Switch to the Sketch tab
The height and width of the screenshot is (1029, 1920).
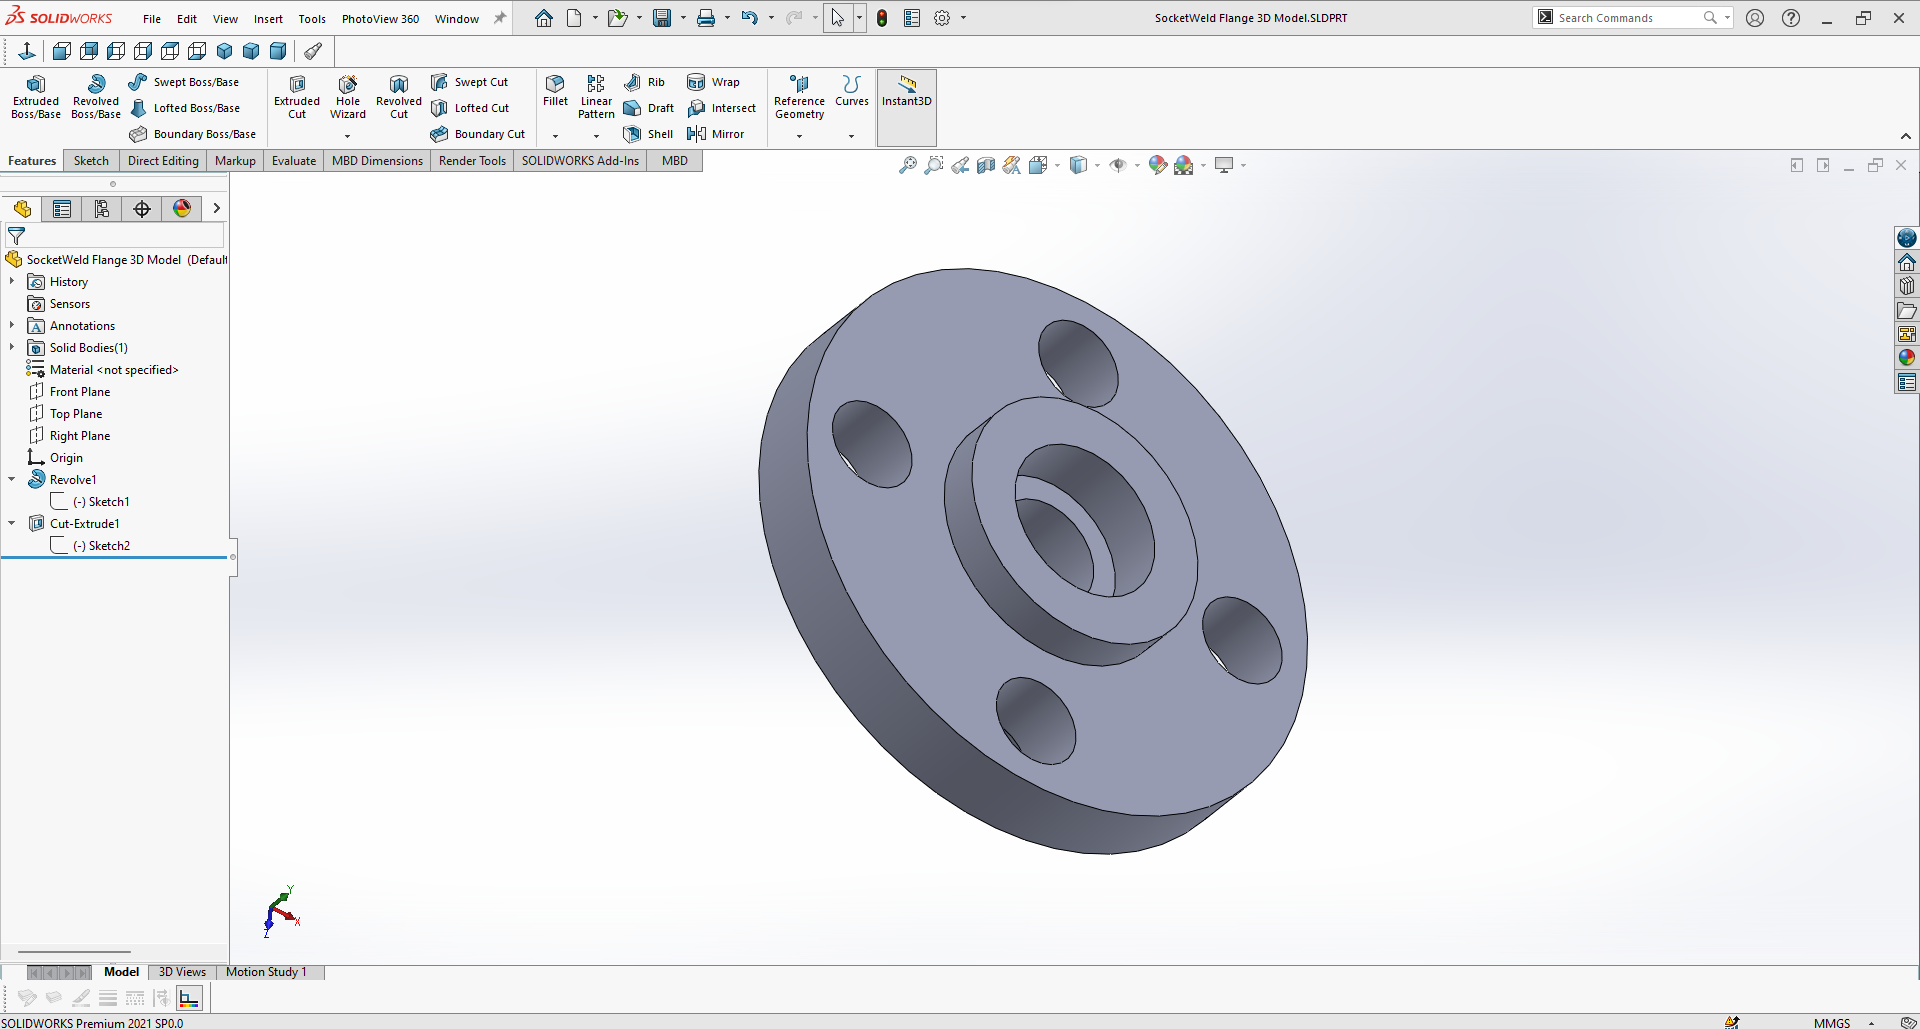click(91, 161)
